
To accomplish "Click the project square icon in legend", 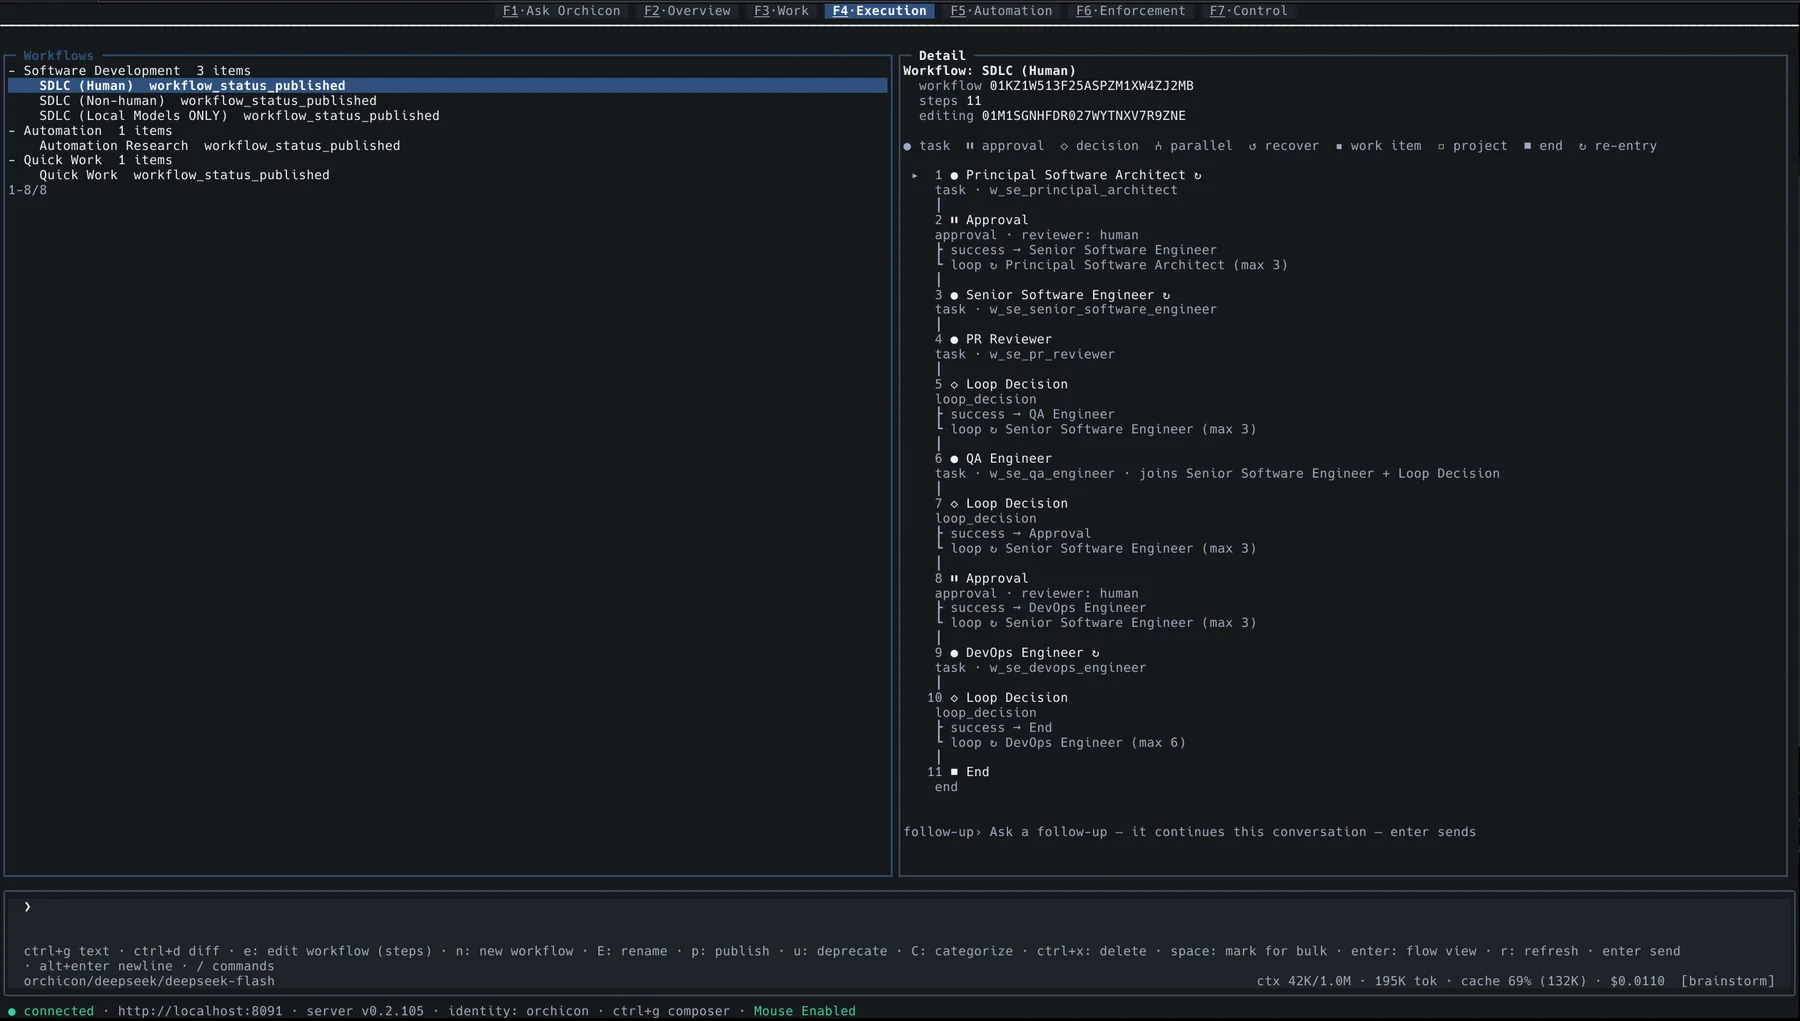I will [1441, 146].
